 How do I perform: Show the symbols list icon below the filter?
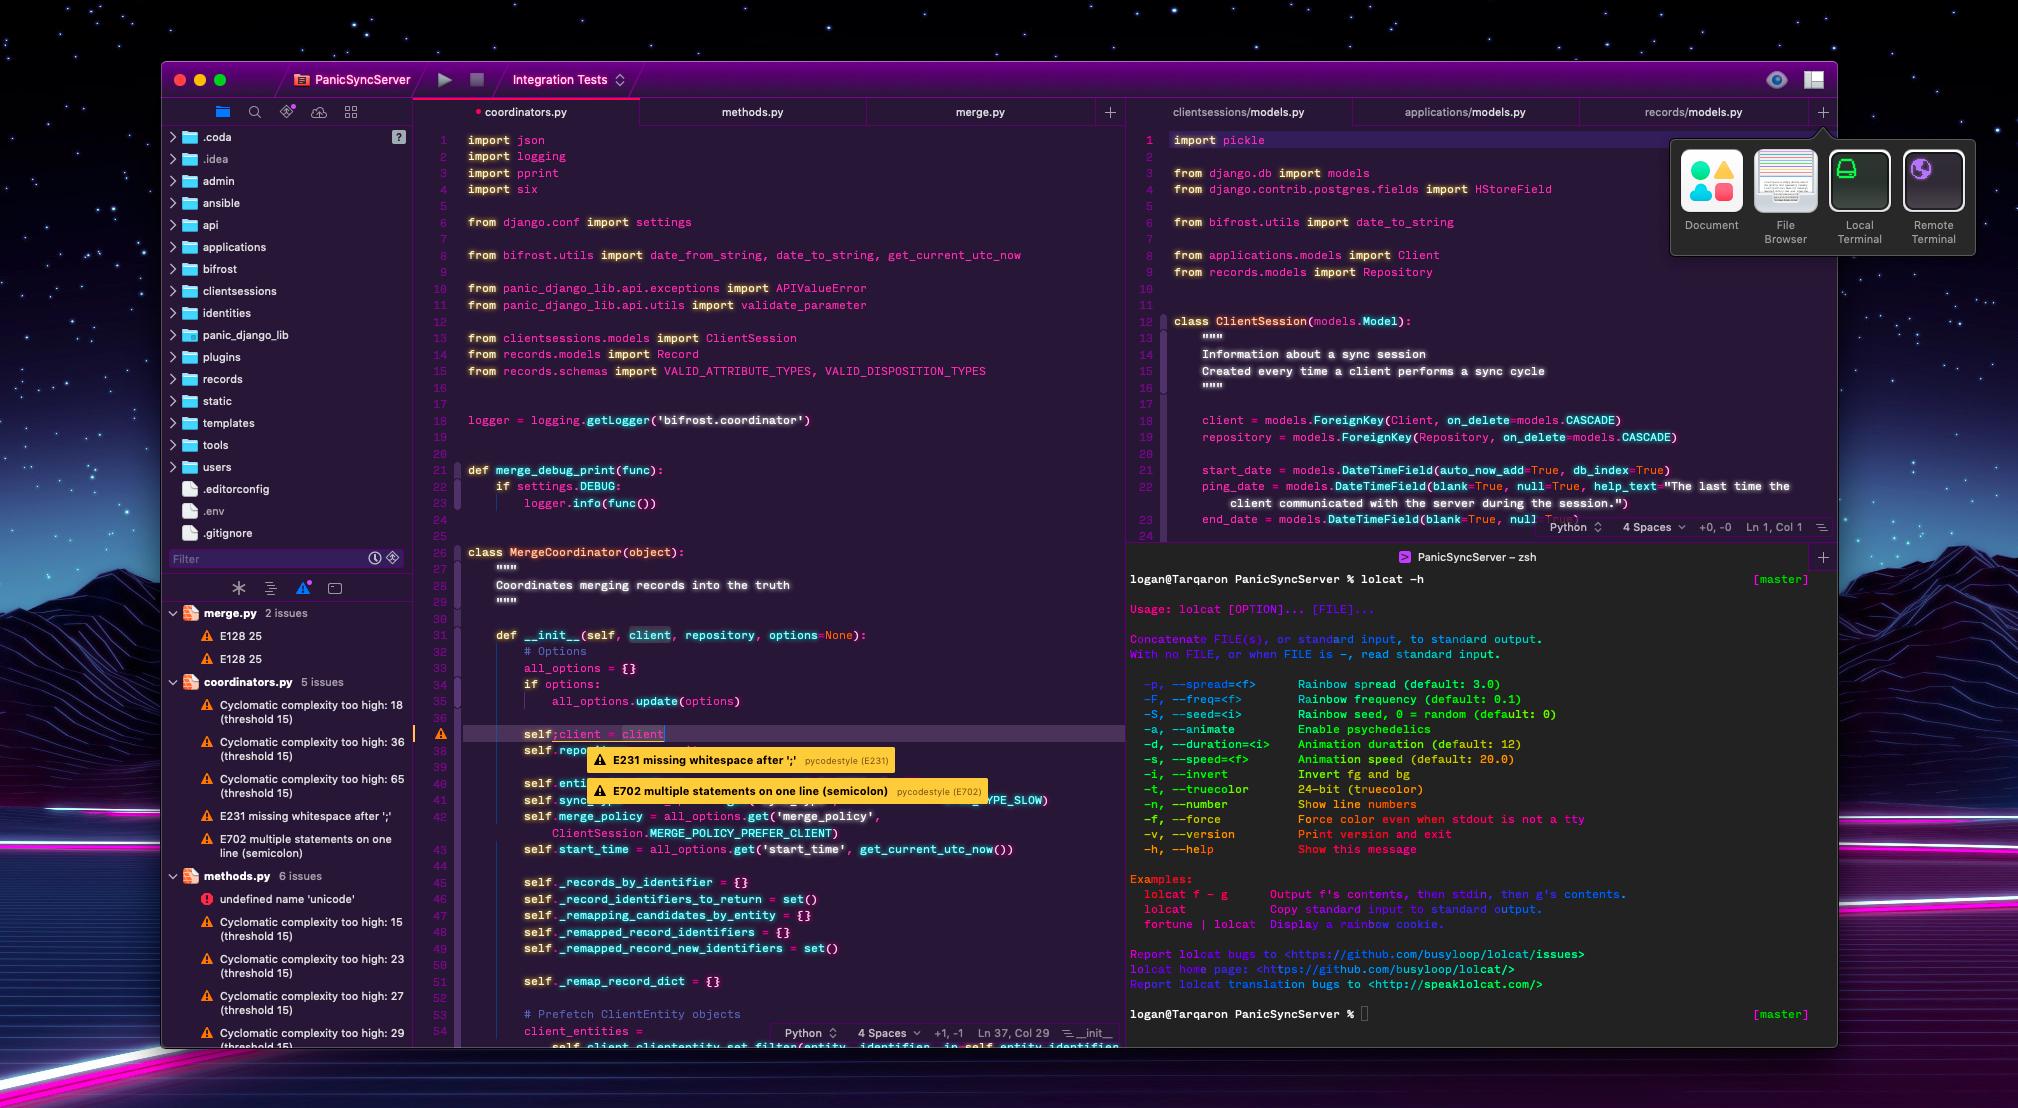coord(270,588)
